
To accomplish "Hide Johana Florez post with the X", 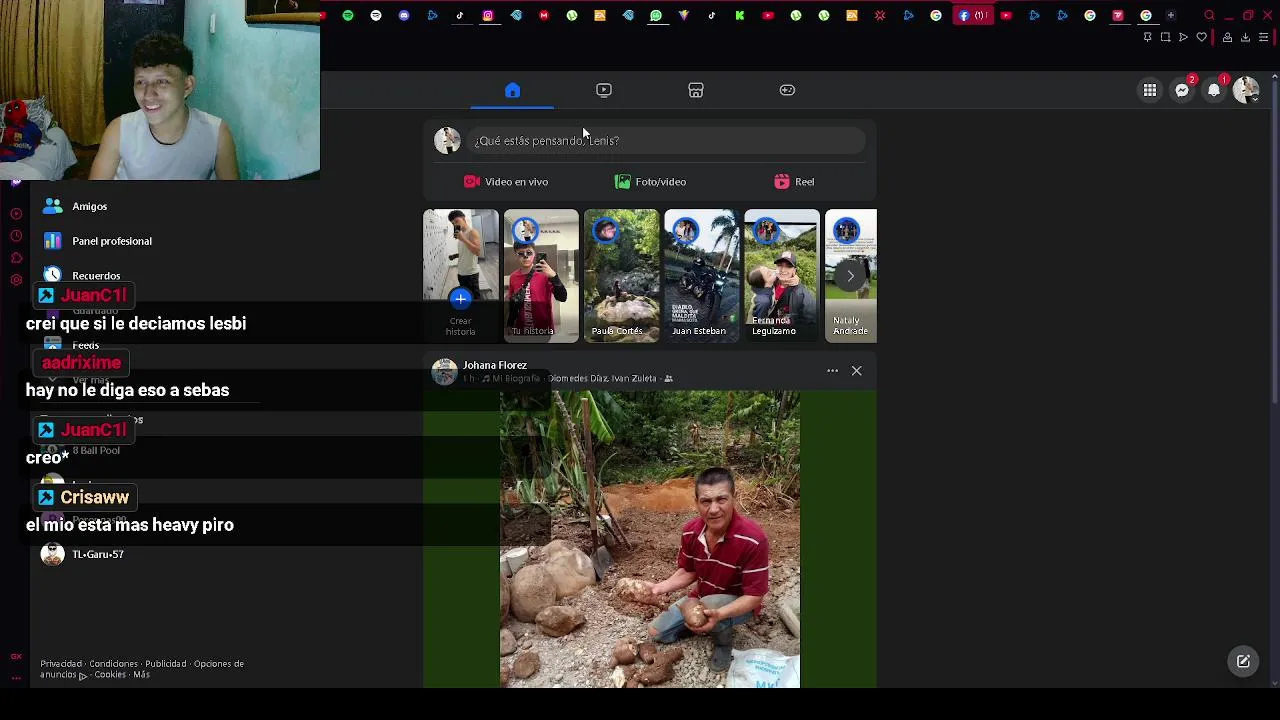I will 856,371.
